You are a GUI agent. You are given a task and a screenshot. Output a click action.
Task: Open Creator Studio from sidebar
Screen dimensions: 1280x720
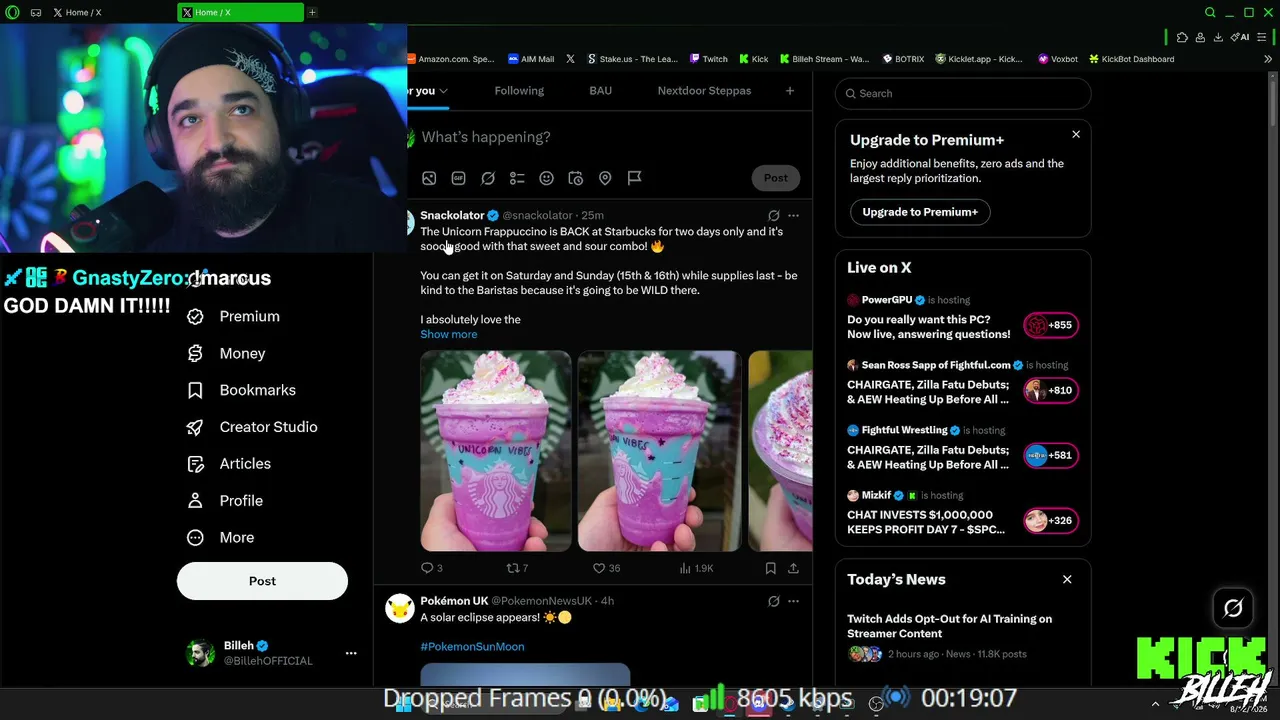(252, 428)
